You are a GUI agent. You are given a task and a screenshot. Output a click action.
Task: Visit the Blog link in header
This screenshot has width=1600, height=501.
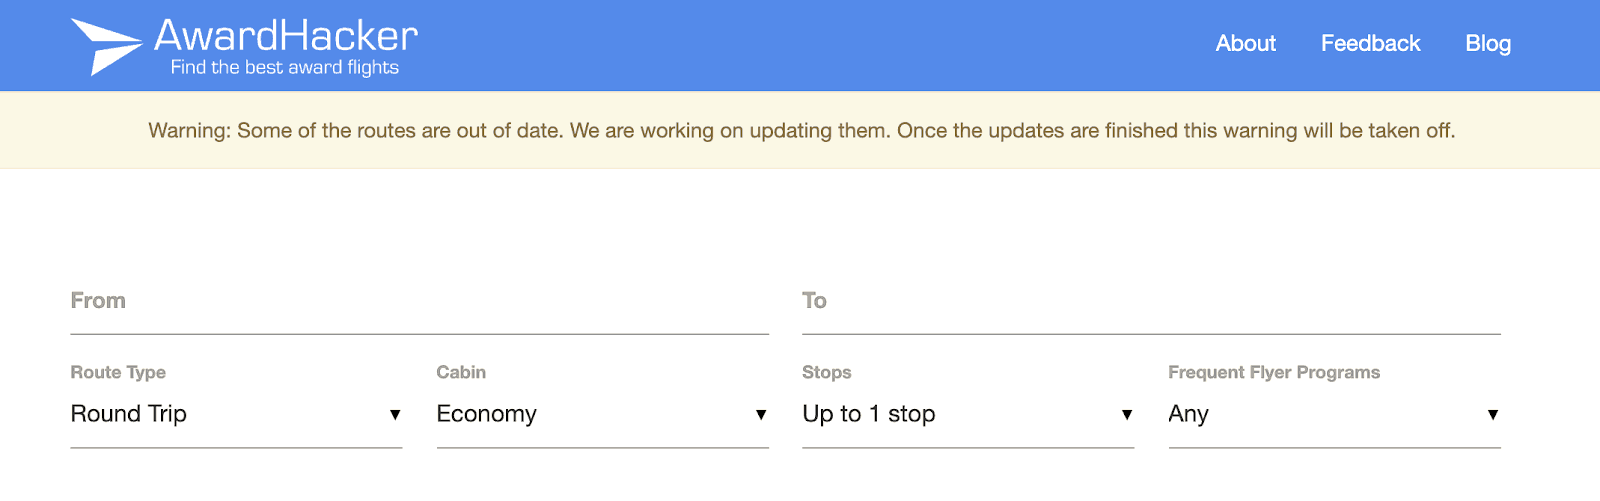1488,43
